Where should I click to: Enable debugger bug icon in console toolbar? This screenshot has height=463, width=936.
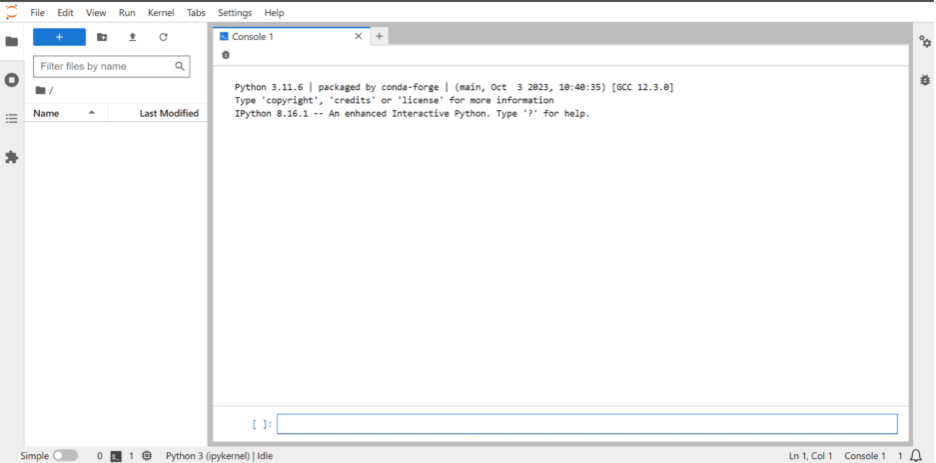pyautogui.click(x=226, y=55)
